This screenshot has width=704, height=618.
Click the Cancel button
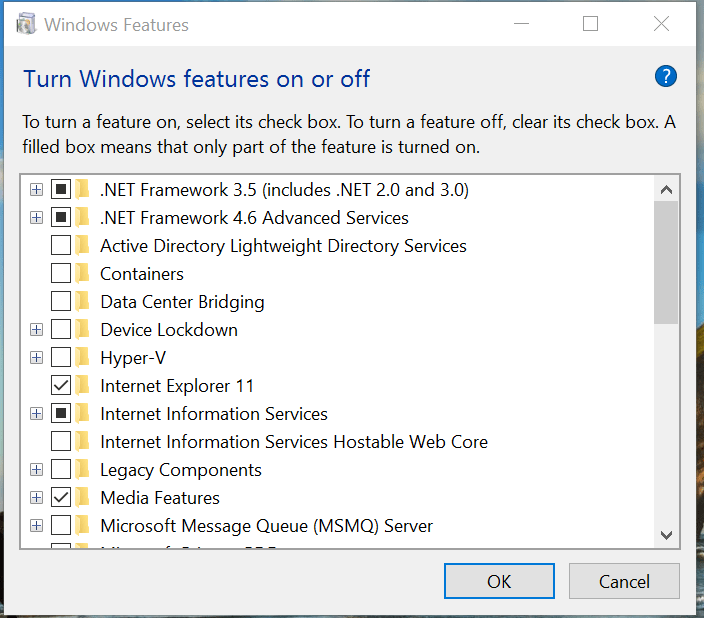[624, 581]
